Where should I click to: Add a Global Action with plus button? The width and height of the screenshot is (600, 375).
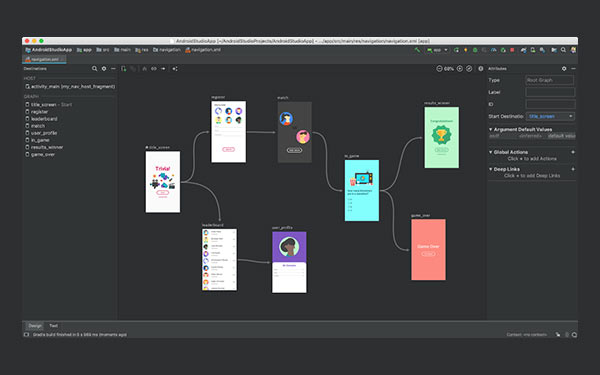pos(573,152)
